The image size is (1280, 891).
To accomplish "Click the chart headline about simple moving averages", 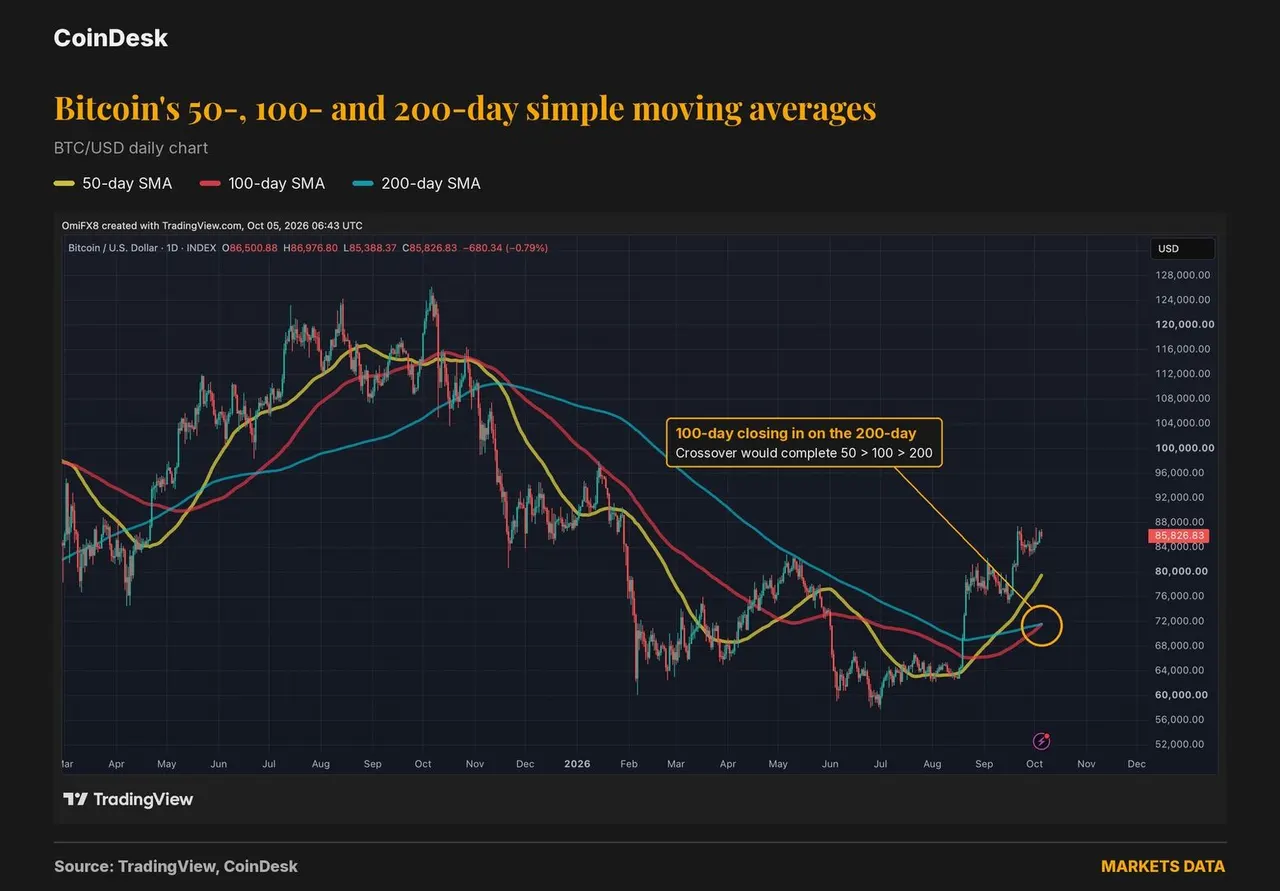I will (465, 108).
